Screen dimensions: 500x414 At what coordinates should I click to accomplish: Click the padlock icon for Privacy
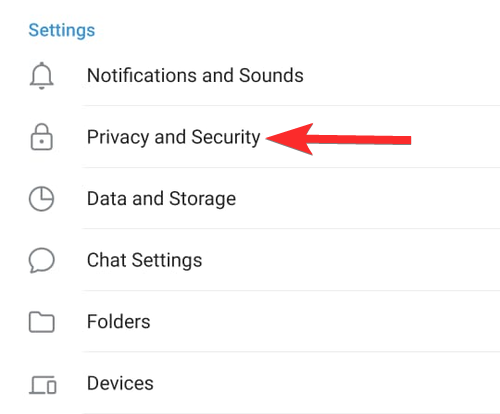[41, 137]
